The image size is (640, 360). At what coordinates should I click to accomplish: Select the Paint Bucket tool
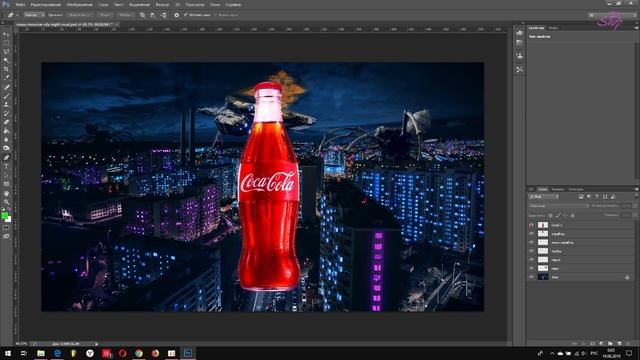pos(6,131)
